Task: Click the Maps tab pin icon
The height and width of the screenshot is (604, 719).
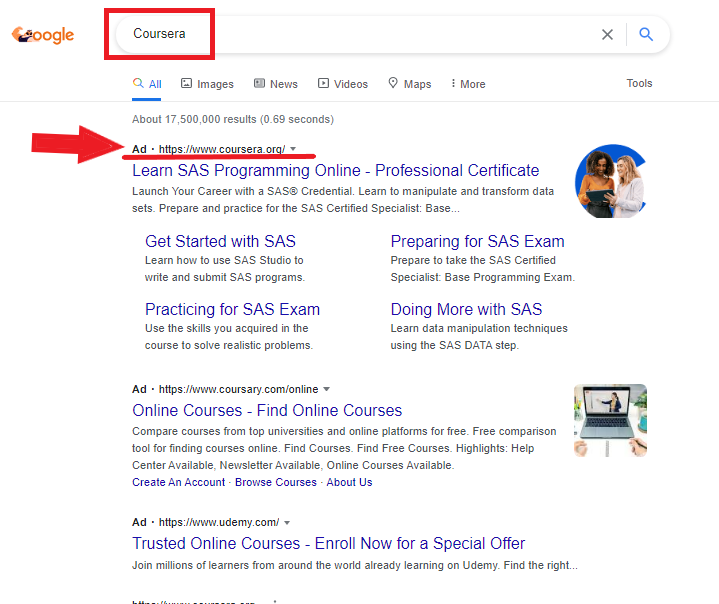Action: [x=393, y=83]
